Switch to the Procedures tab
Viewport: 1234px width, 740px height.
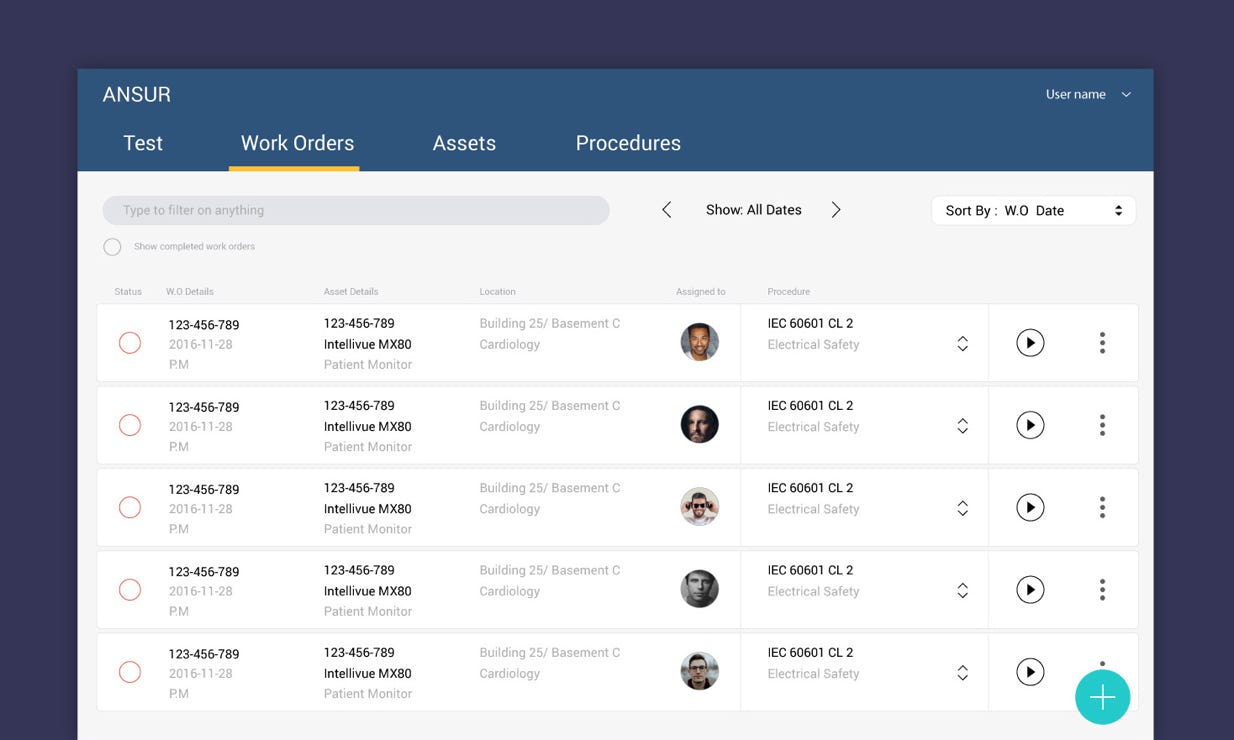(628, 143)
